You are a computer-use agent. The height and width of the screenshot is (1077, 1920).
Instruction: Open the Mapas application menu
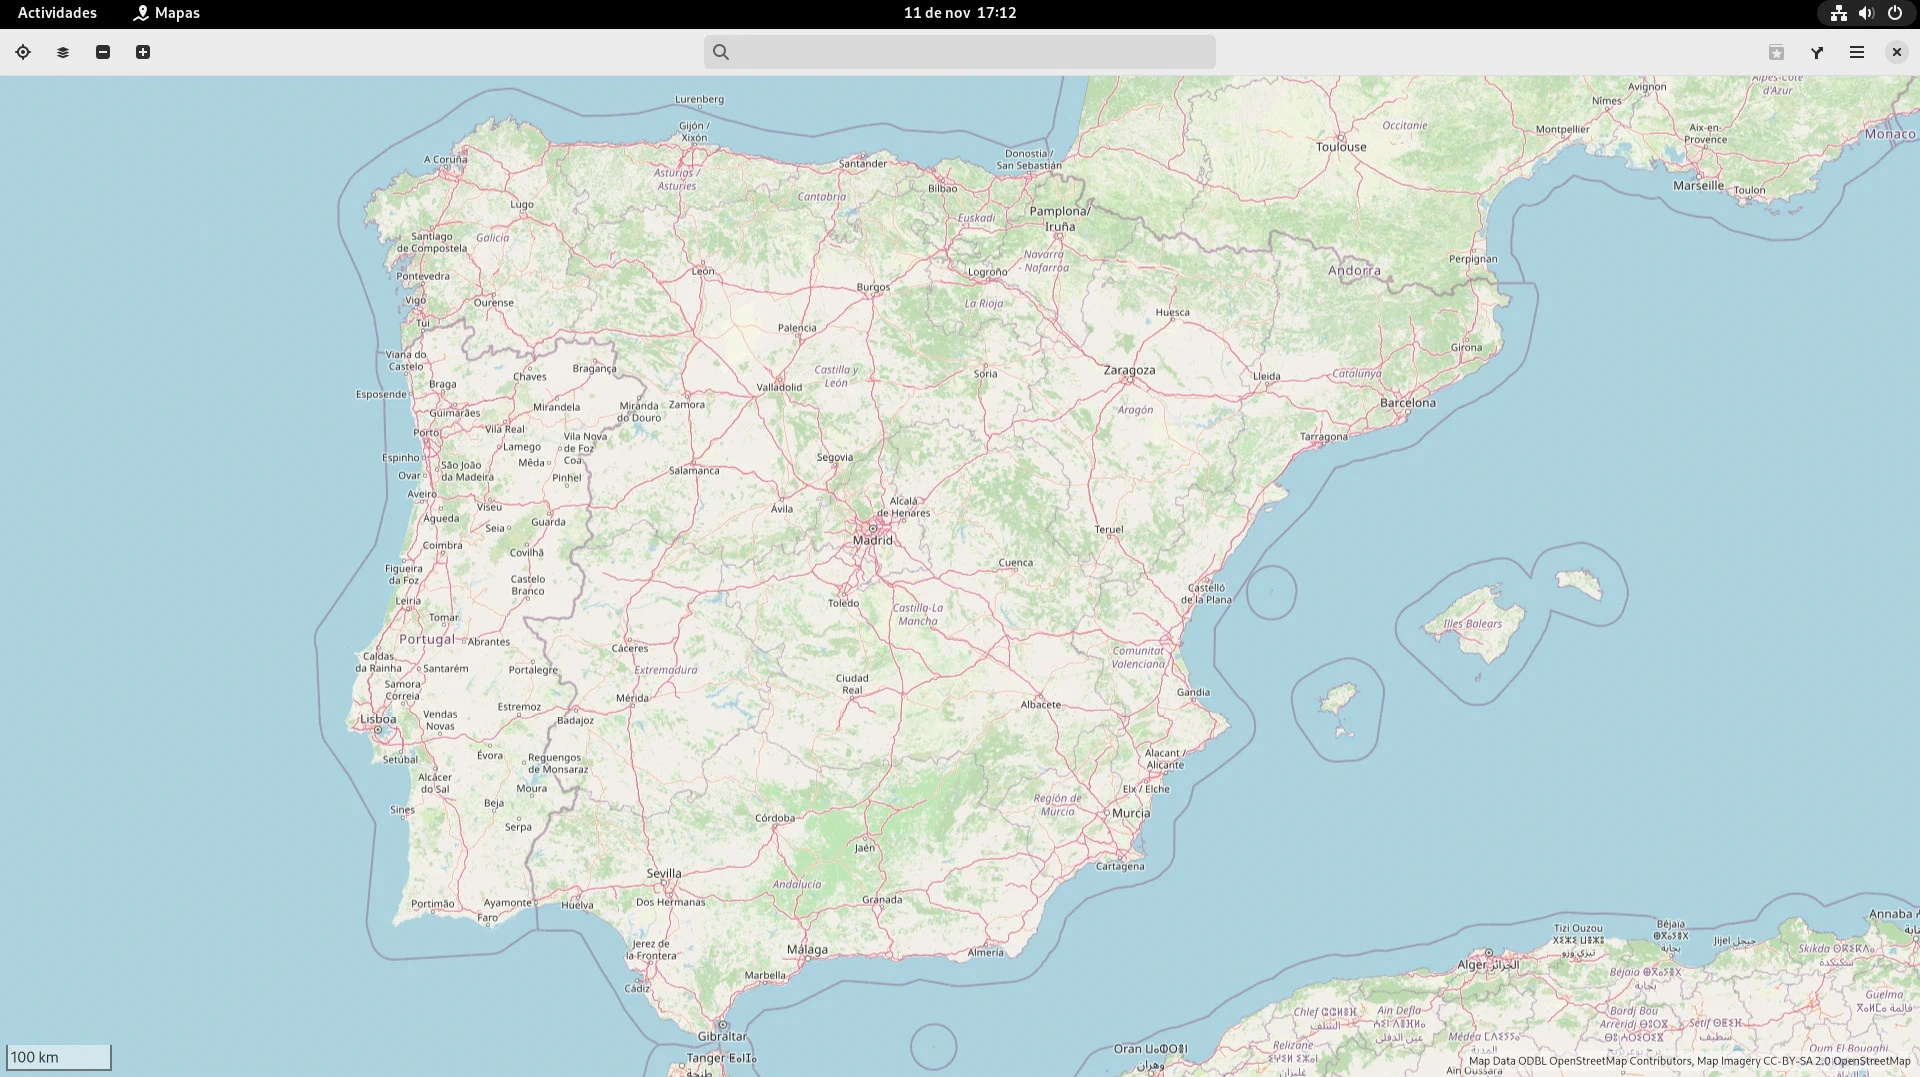(167, 13)
